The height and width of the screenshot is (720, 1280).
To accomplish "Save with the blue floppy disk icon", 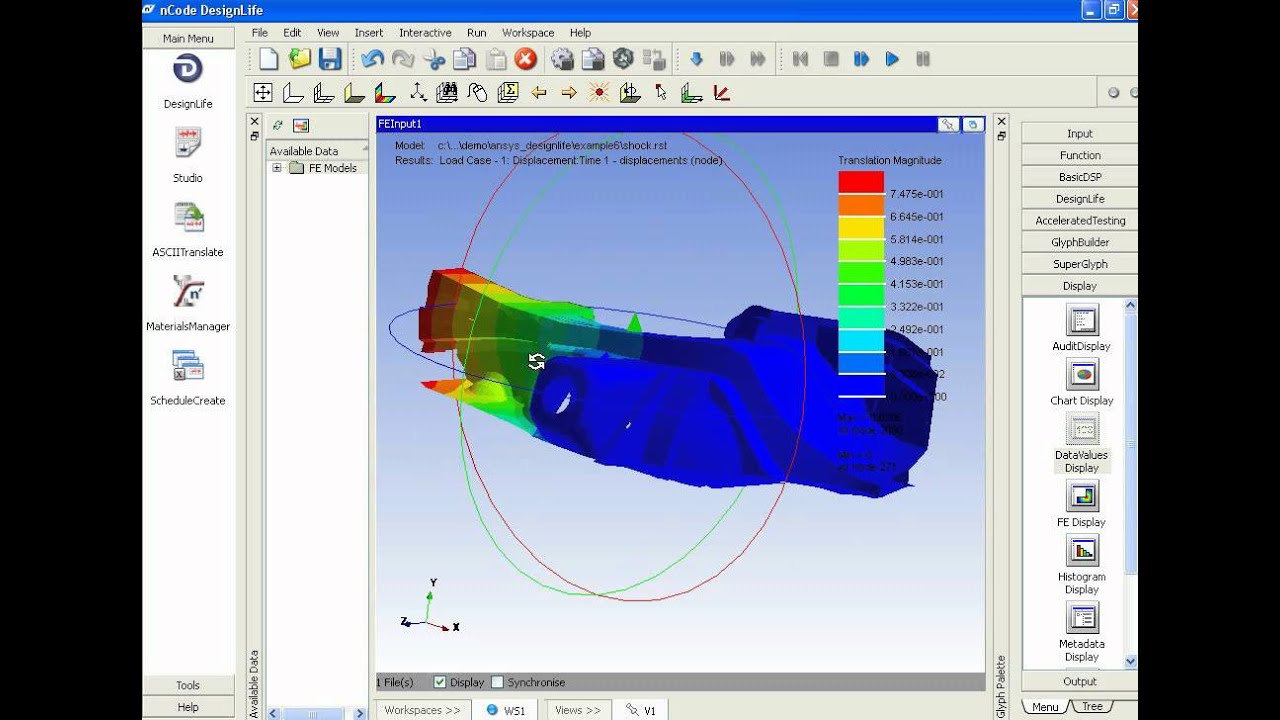I will 330,59.
